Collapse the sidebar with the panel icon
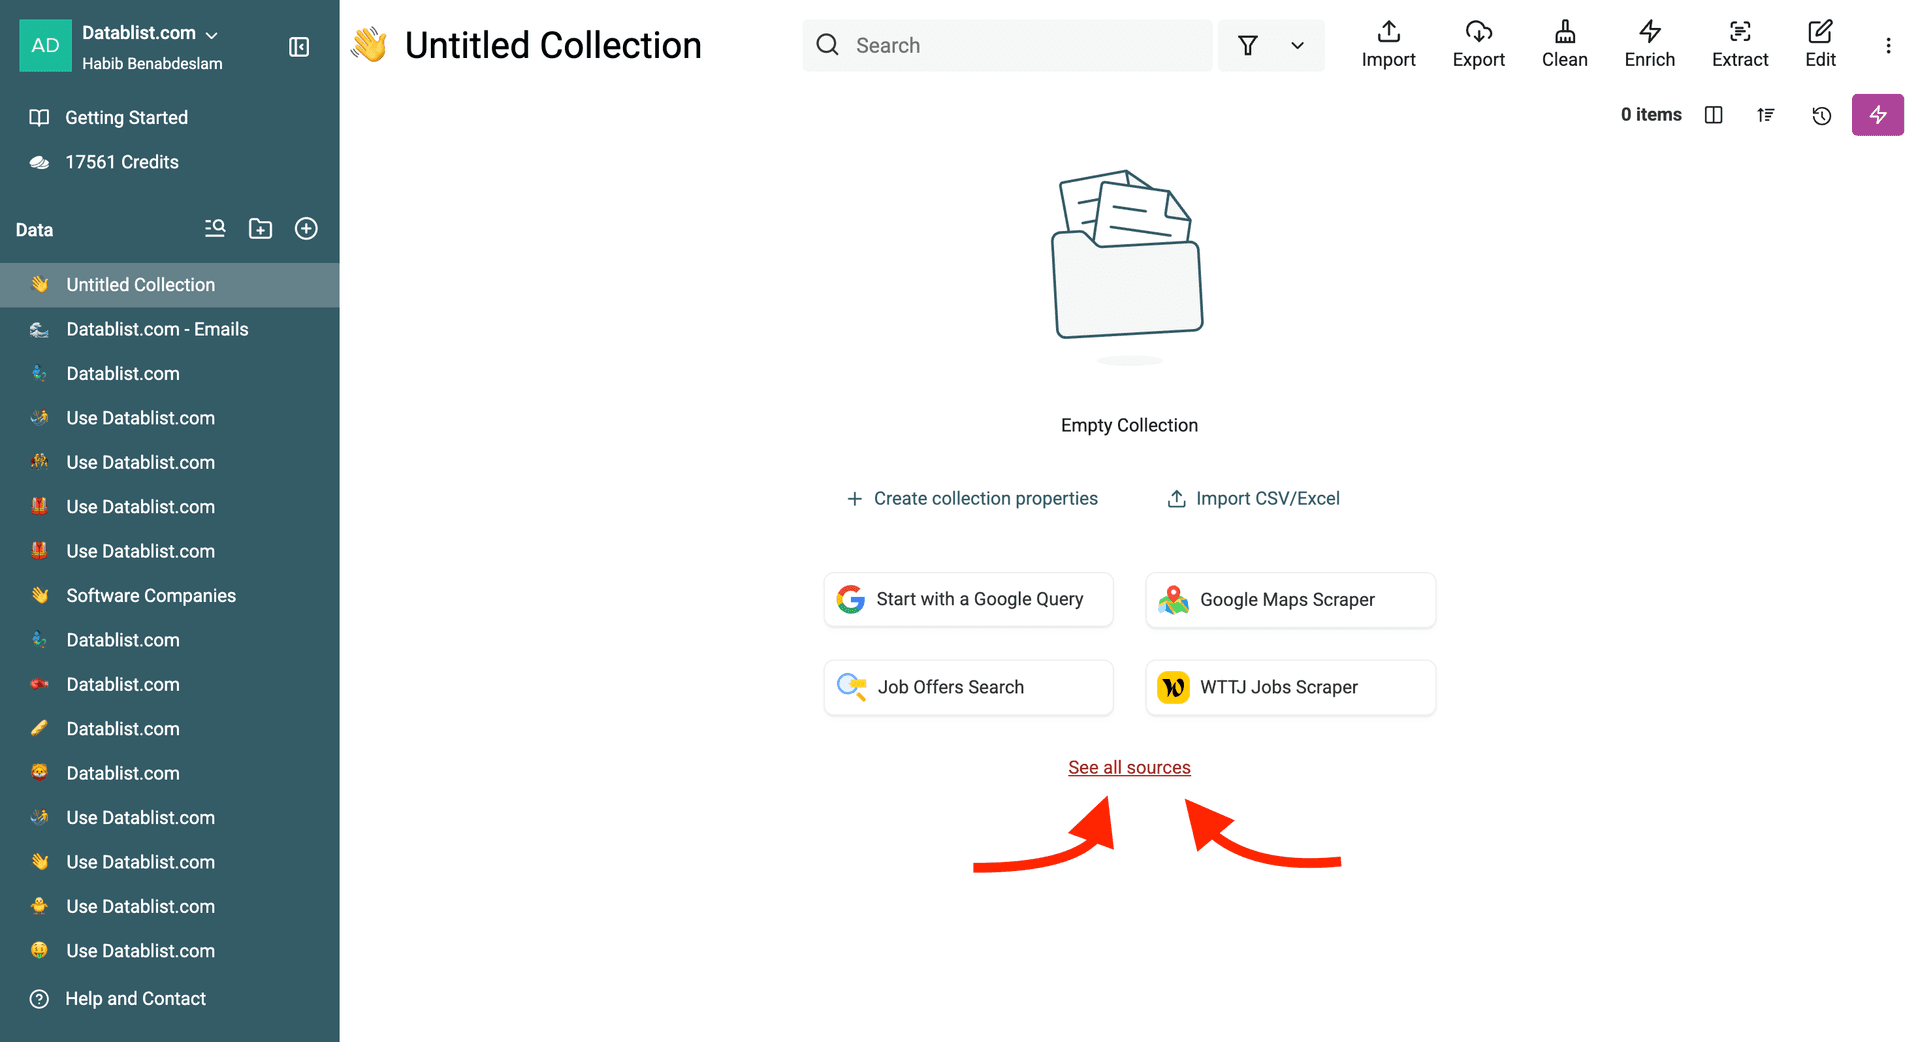This screenshot has width=1920, height=1042. point(298,47)
